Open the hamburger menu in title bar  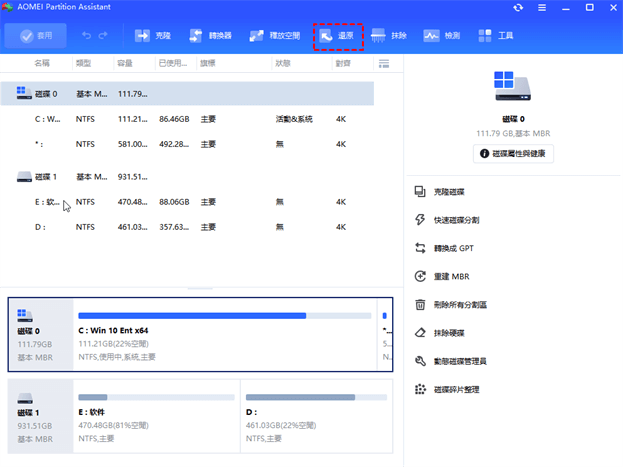[542, 8]
